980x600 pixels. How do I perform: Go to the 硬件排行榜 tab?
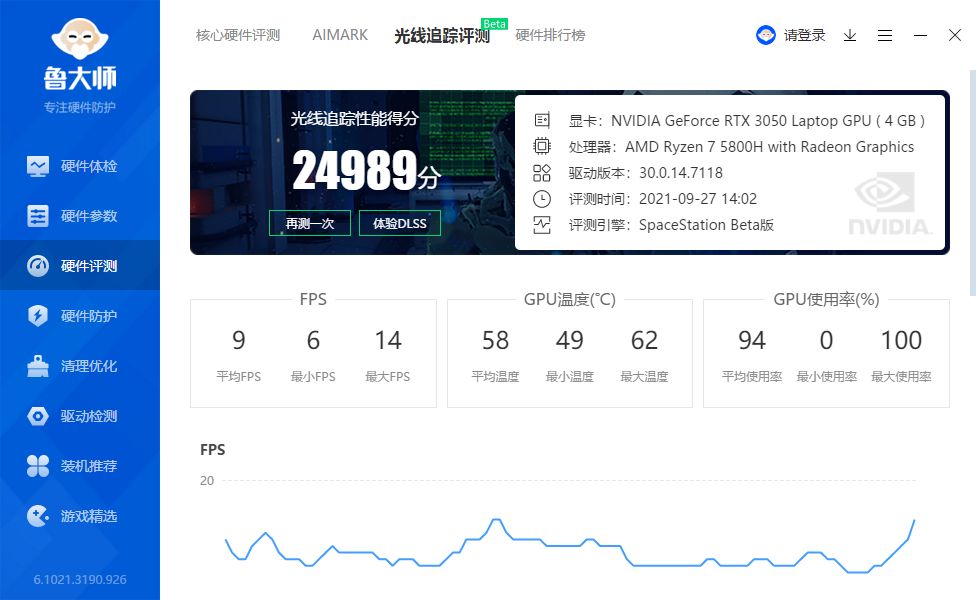point(550,35)
